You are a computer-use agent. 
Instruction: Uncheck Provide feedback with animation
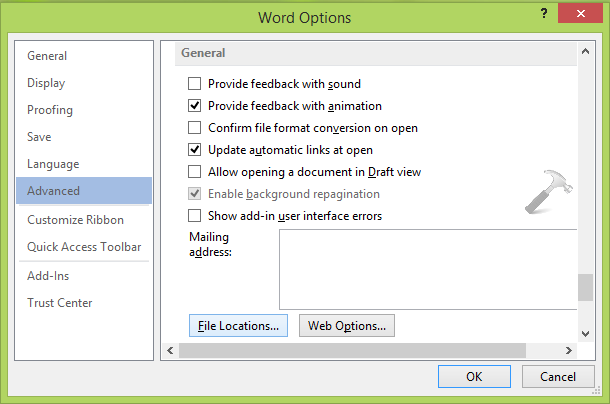195,105
